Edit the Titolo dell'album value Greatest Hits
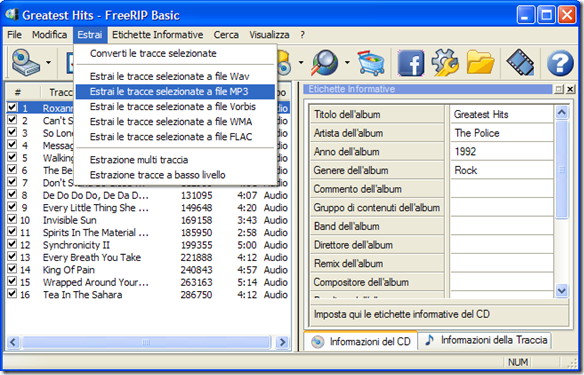The image size is (584, 375). 501,114
